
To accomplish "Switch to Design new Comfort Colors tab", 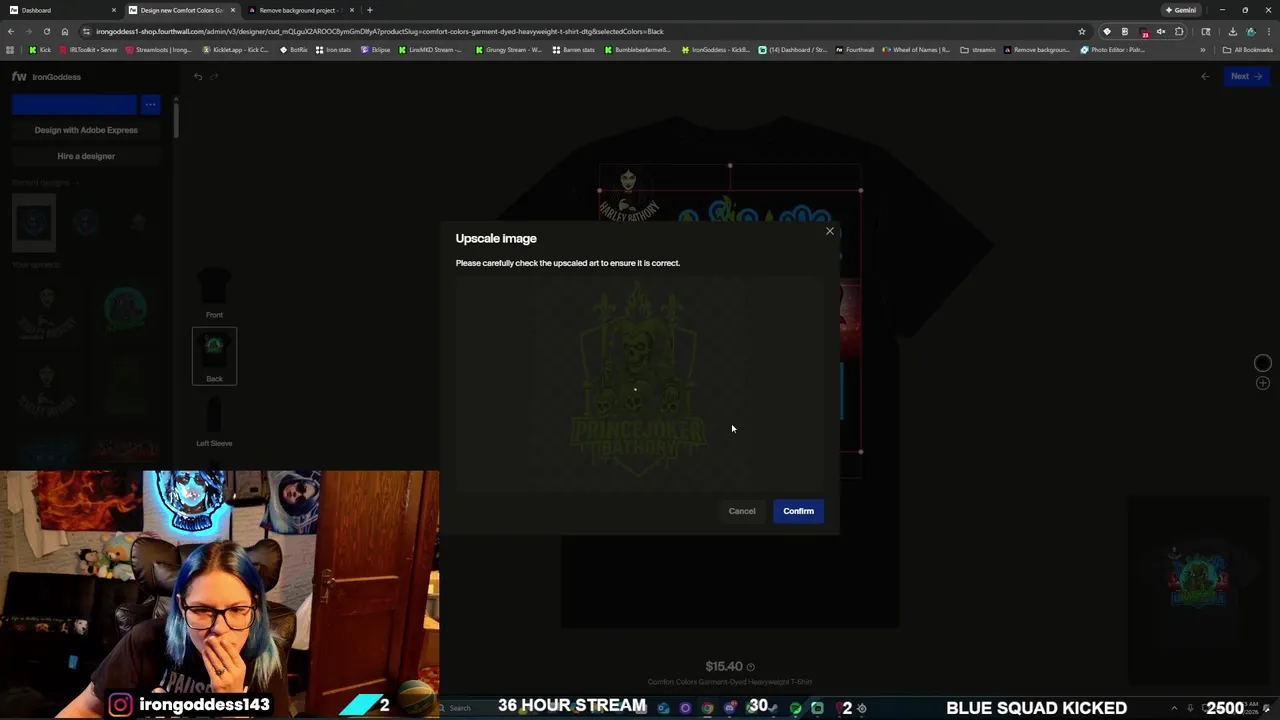I will (180, 10).
